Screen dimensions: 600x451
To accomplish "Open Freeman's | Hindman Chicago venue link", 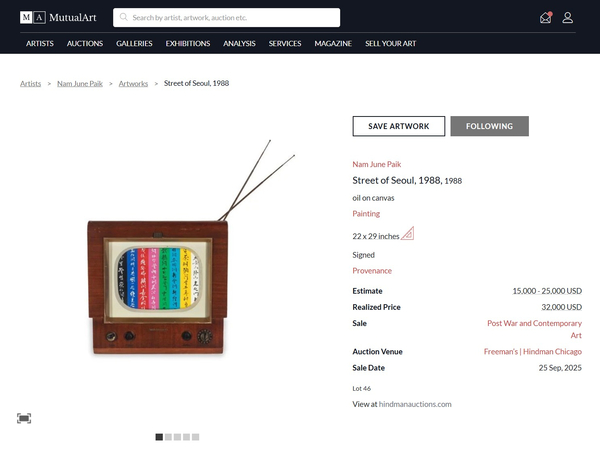I will [x=533, y=352].
